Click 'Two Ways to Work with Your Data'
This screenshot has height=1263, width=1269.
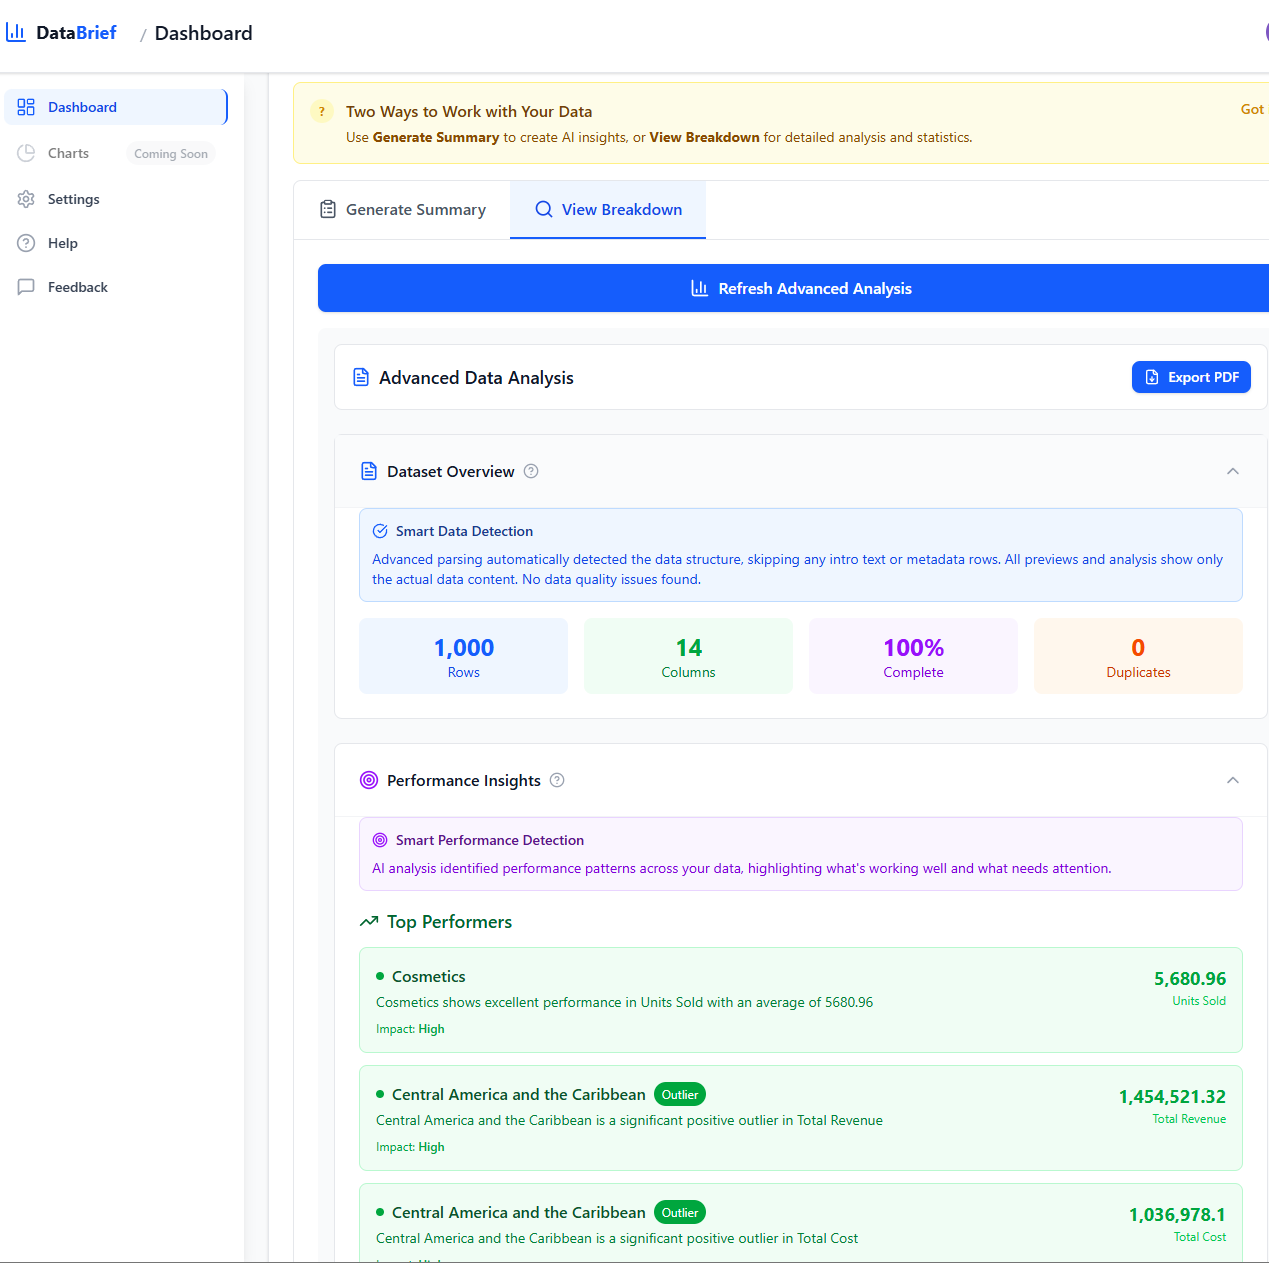469,112
